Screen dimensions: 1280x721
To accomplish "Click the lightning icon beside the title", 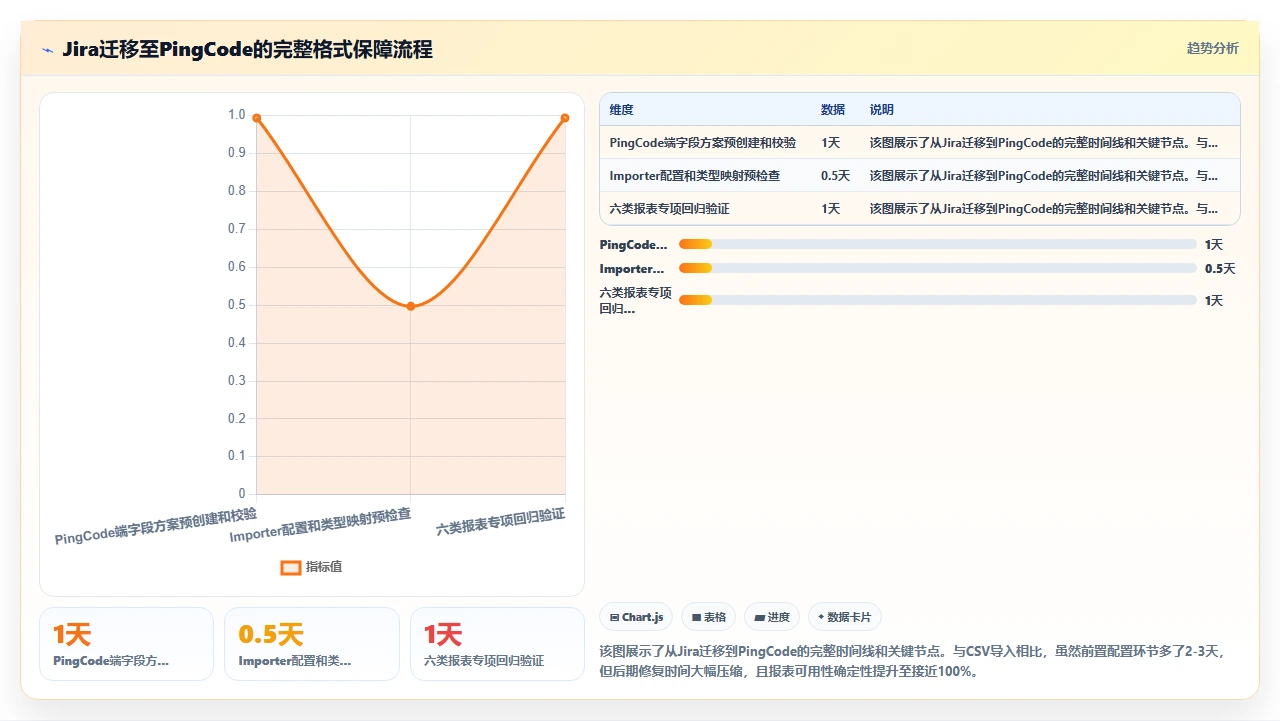I will pos(47,50).
